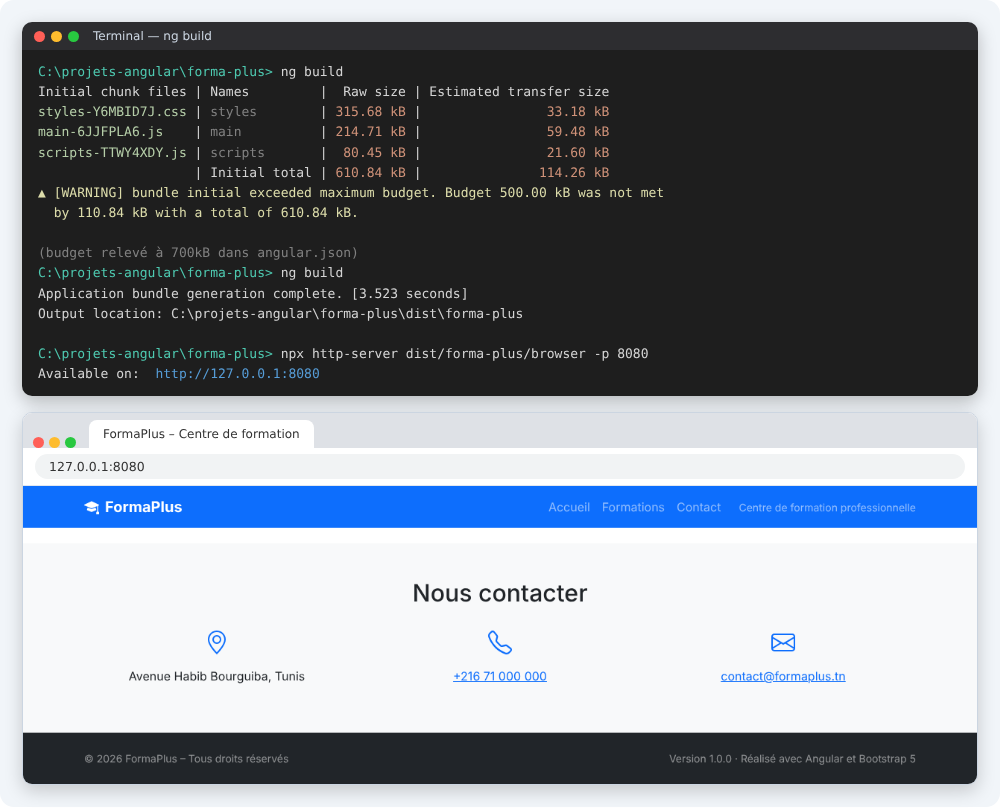Click Centre de formation professionnelle navbar text
The image size is (1000, 808).
coord(827,508)
